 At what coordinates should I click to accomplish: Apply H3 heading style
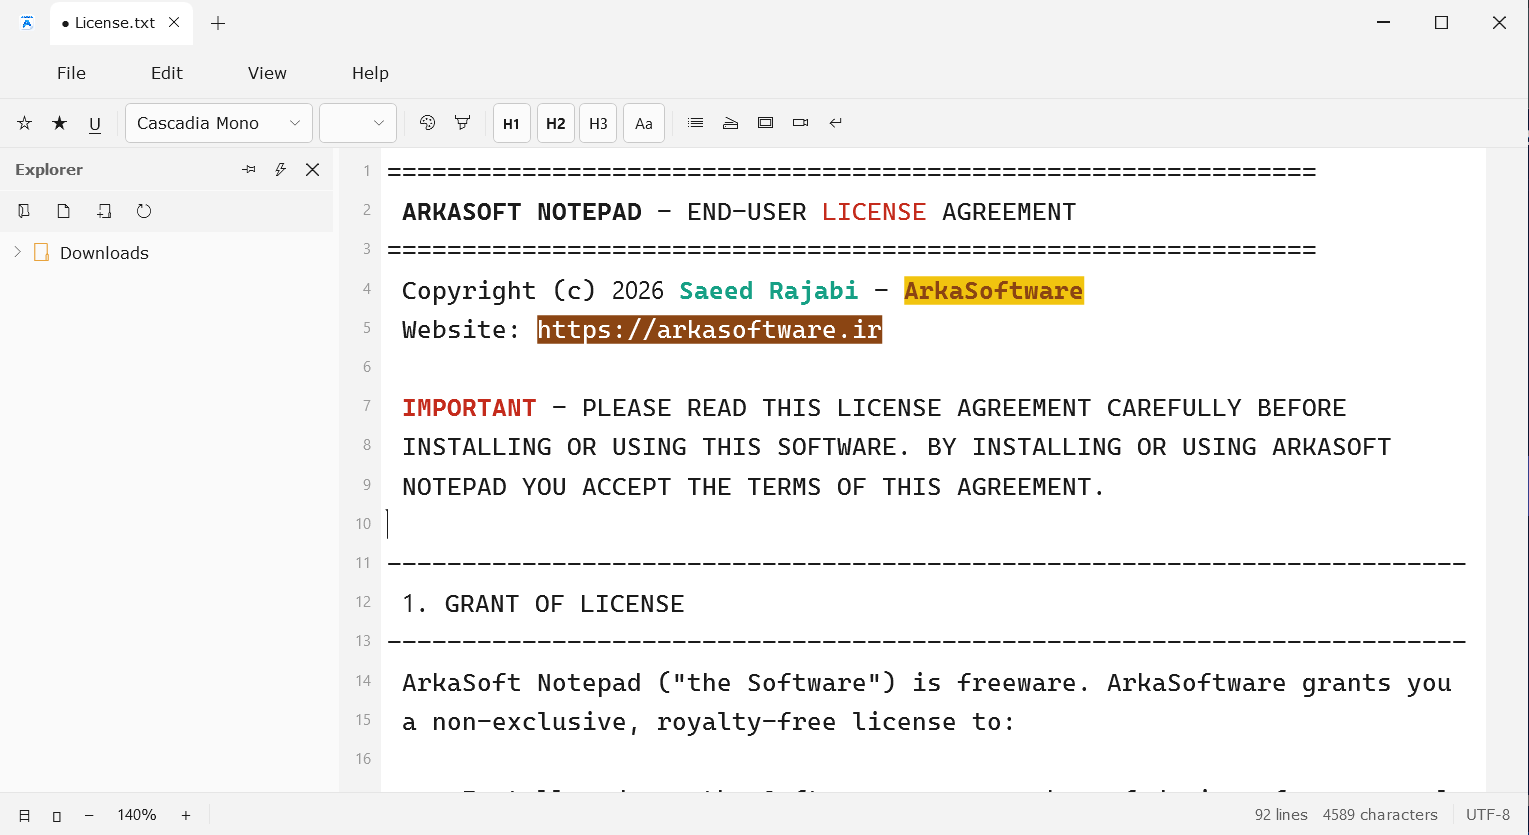click(x=598, y=123)
